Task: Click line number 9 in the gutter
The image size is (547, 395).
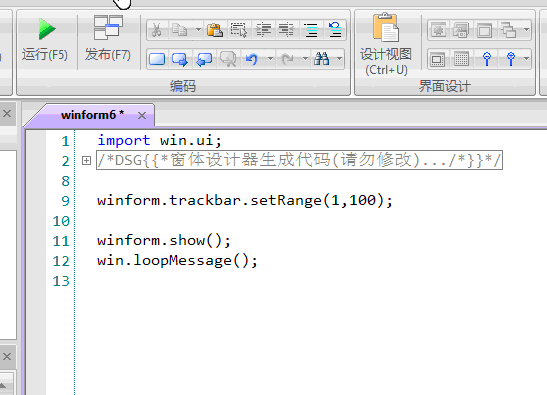Action: coord(65,201)
